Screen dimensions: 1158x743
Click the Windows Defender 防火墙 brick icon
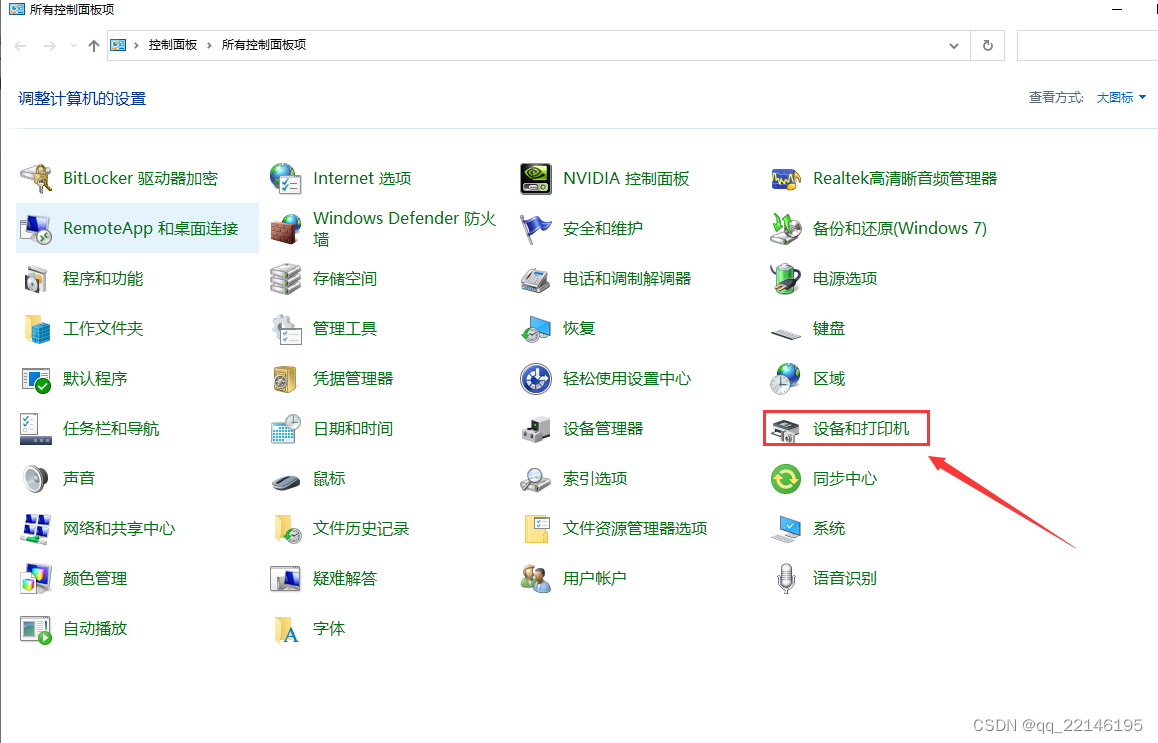[286, 229]
